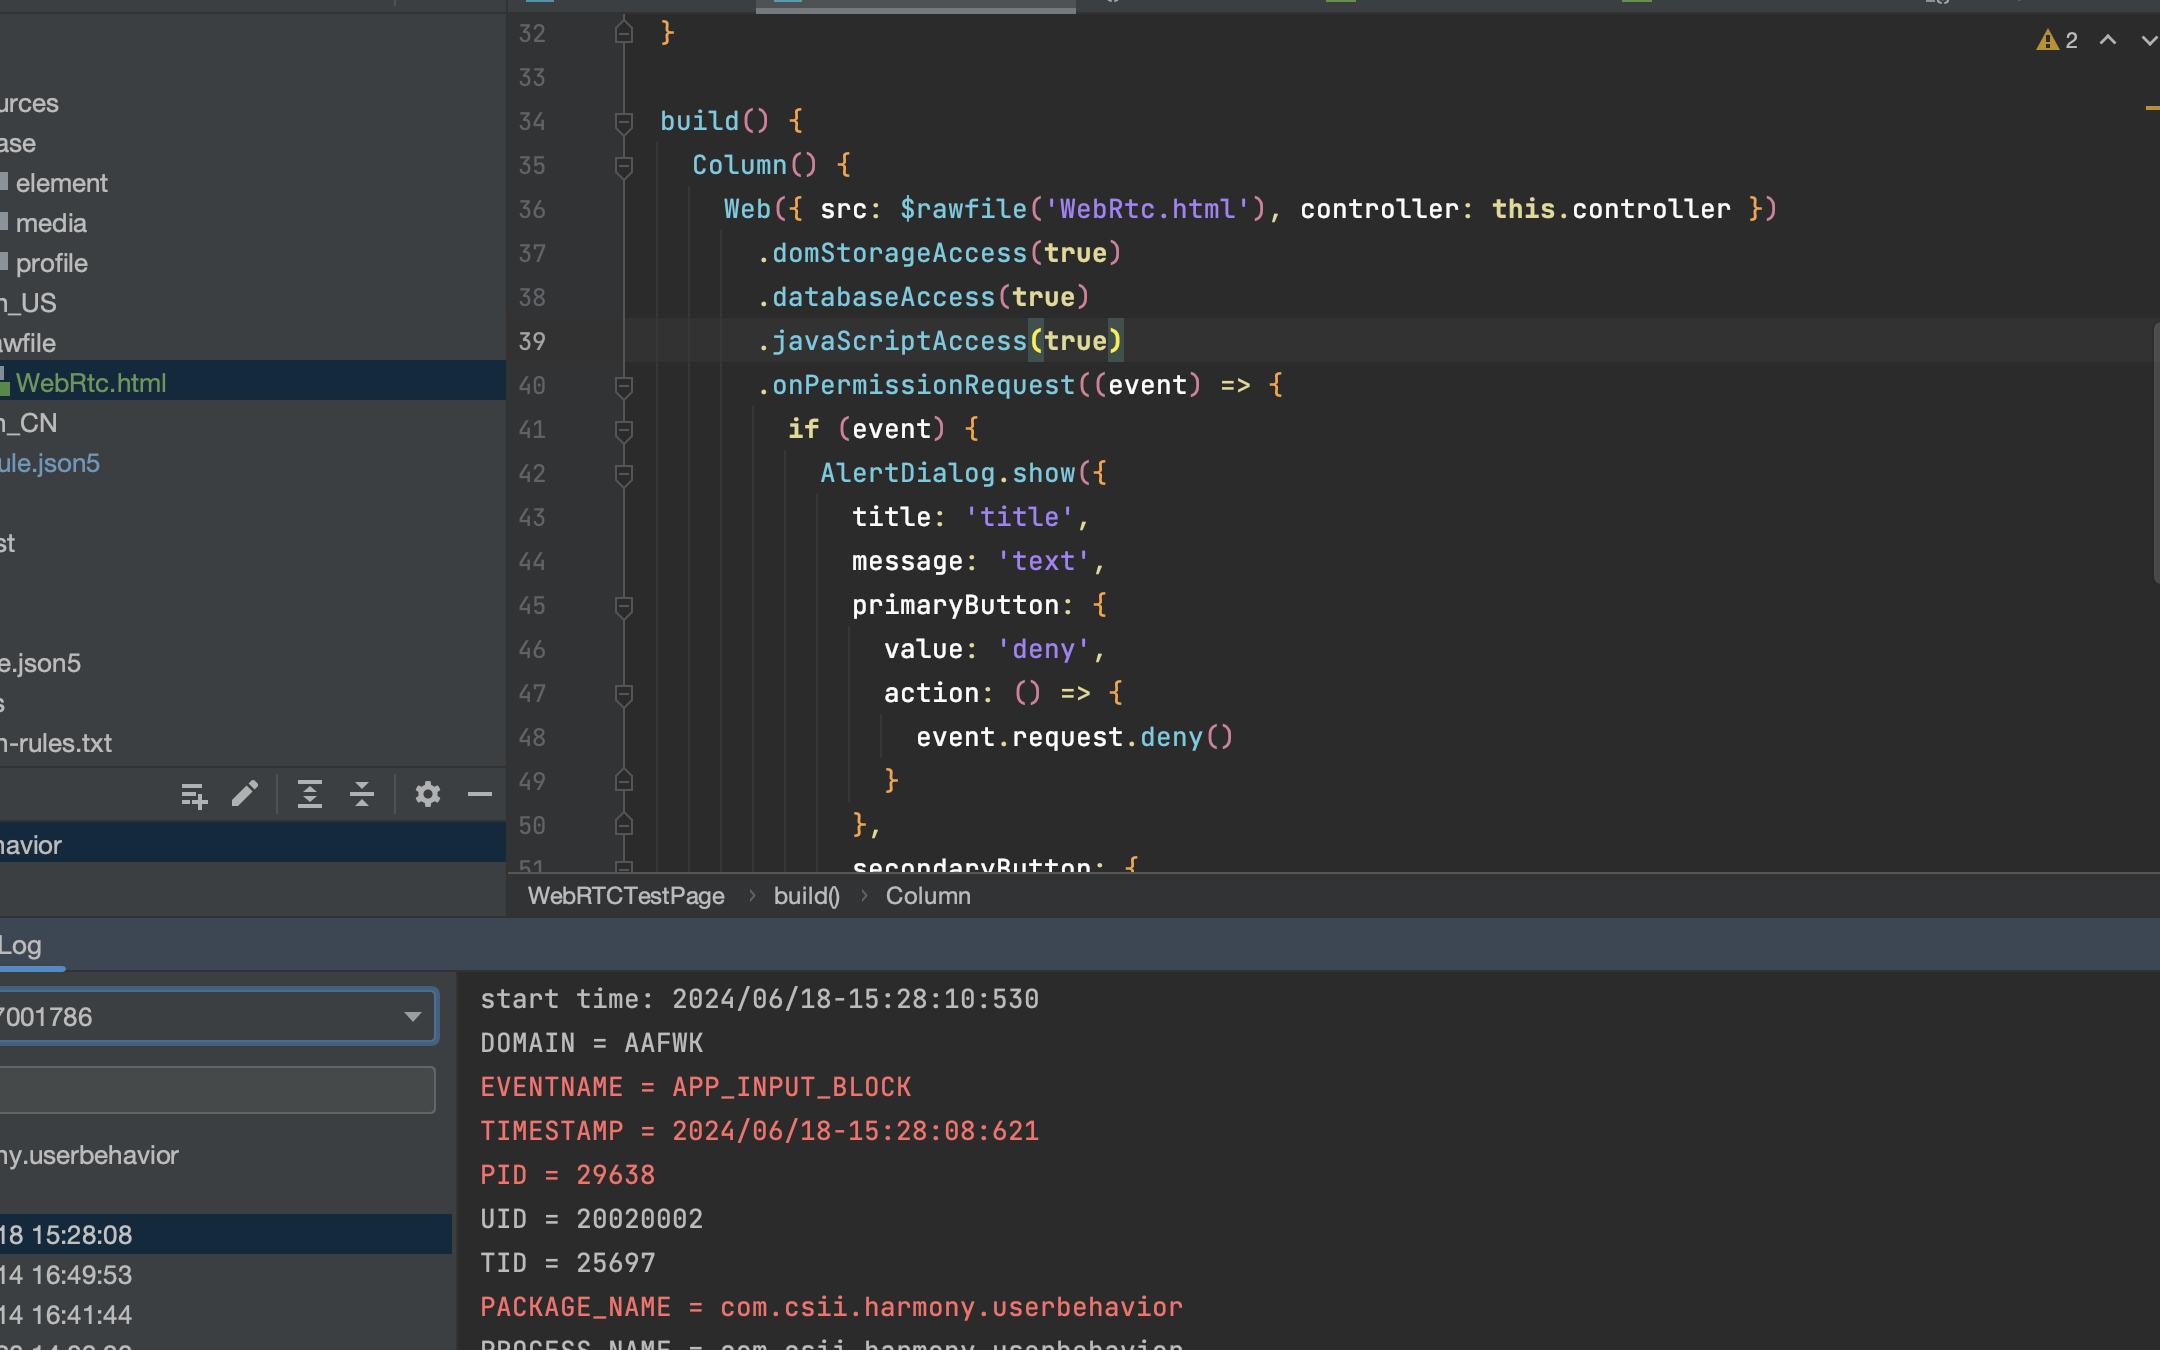Click the javaScriptAccess method call
Screen dimensions: 2160x1350
tap(899, 342)
